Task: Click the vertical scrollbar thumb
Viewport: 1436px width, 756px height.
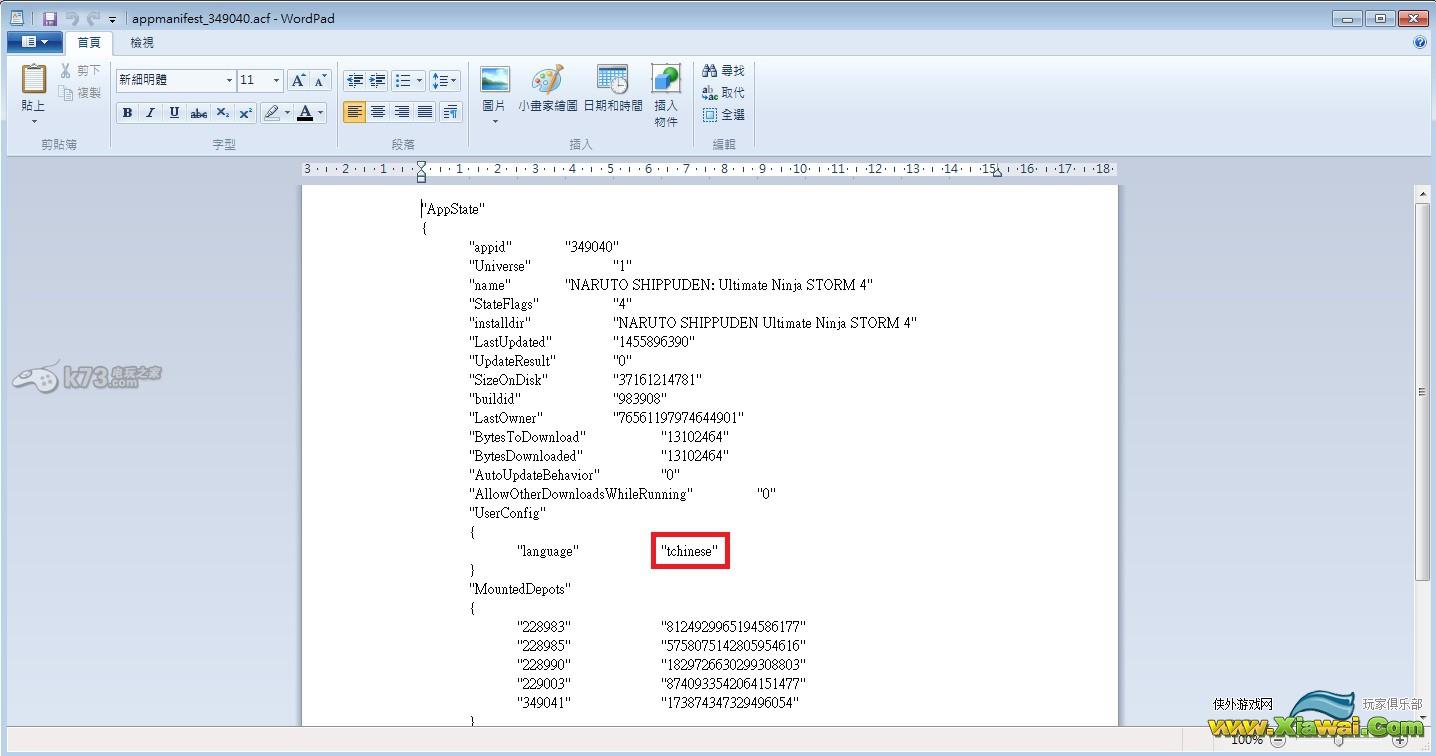Action: point(1422,391)
